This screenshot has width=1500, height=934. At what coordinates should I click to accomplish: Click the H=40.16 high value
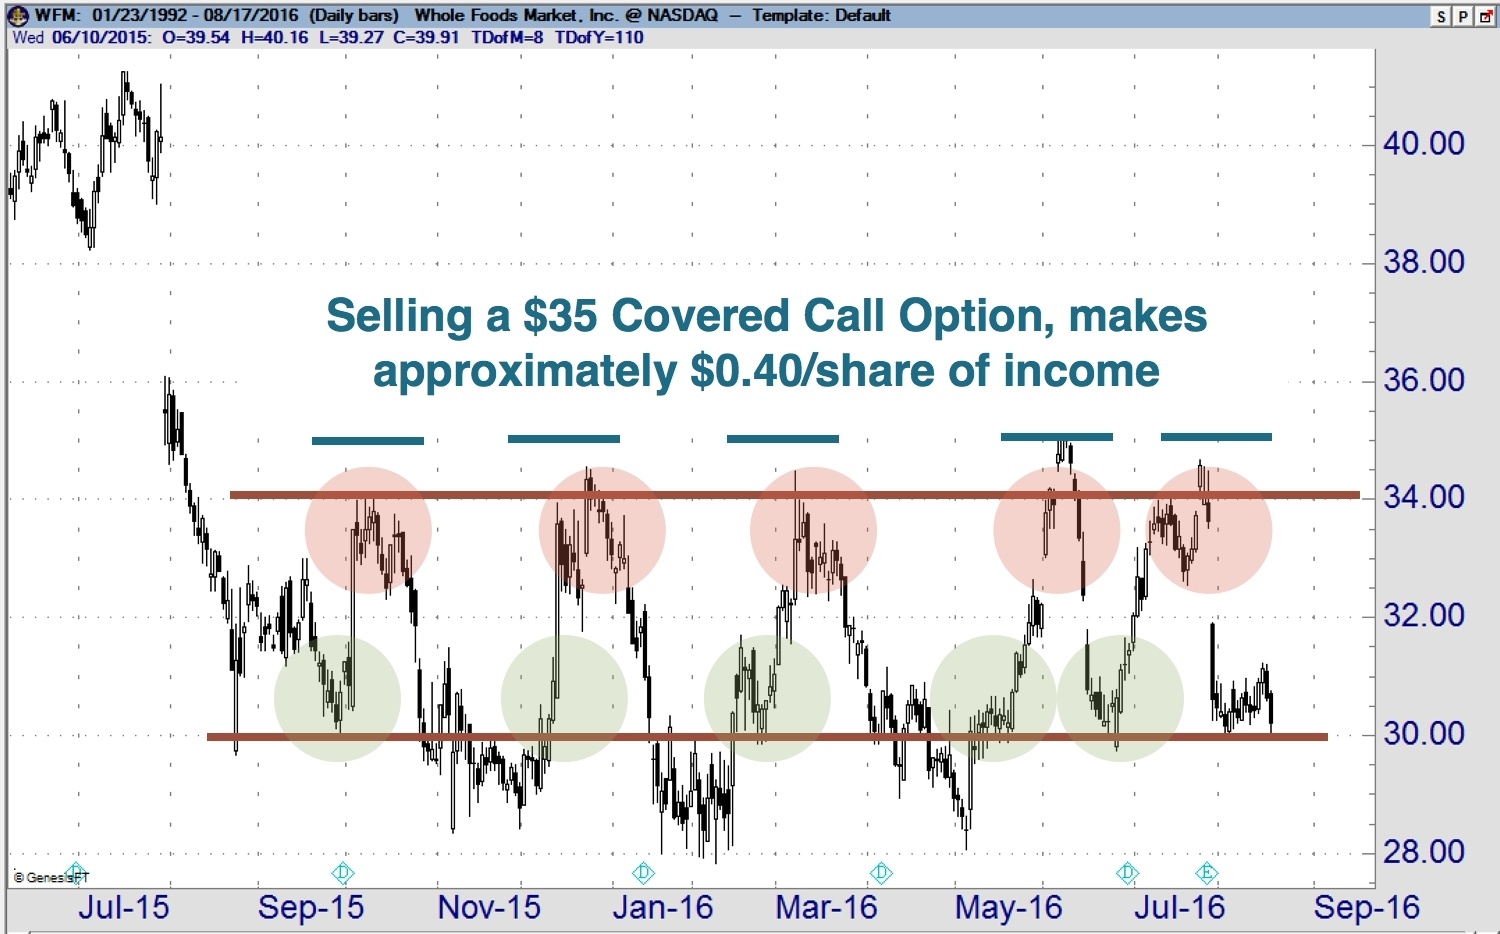pyautogui.click(x=275, y=37)
